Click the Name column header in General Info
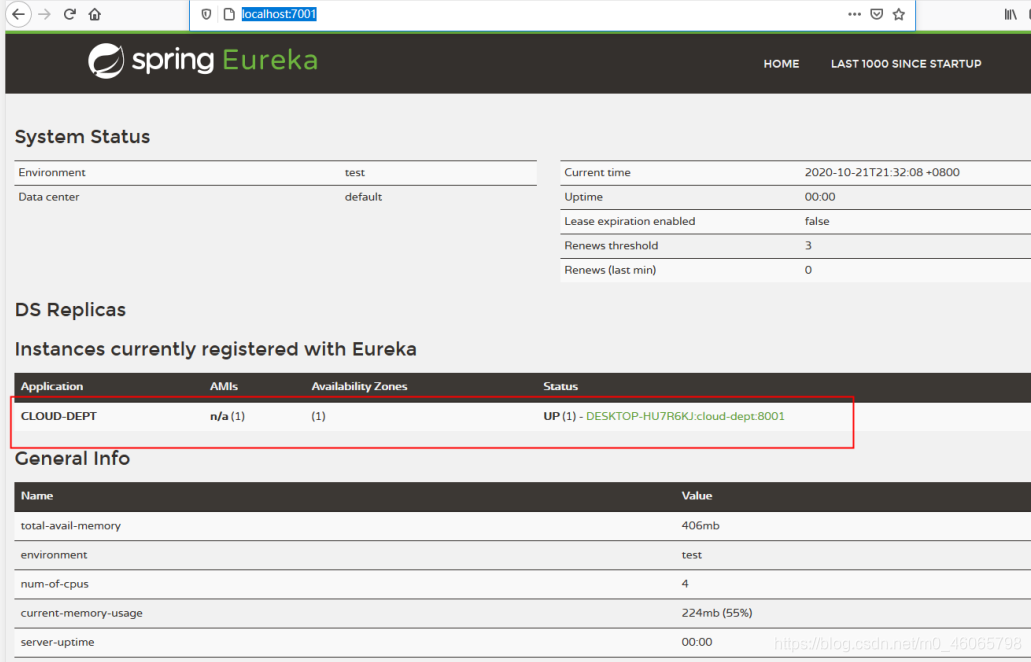Image resolution: width=1031 pixels, height=662 pixels. tap(37, 496)
